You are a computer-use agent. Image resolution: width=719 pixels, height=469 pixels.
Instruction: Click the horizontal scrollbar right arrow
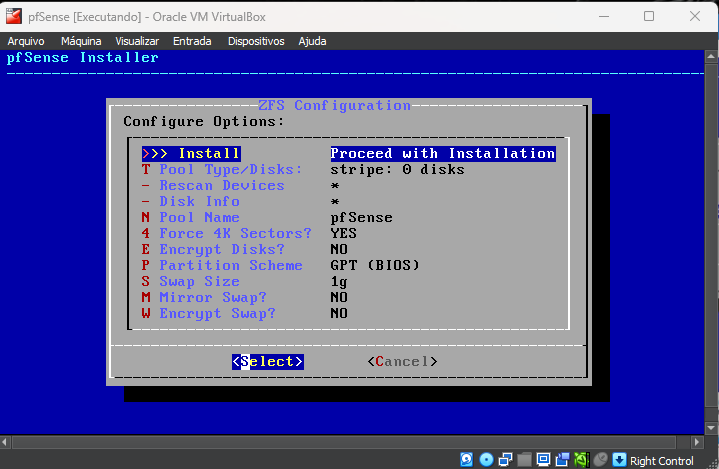point(697,442)
